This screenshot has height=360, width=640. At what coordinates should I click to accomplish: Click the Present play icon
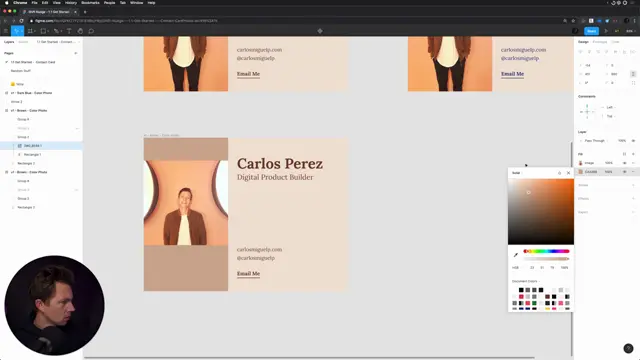606,31
